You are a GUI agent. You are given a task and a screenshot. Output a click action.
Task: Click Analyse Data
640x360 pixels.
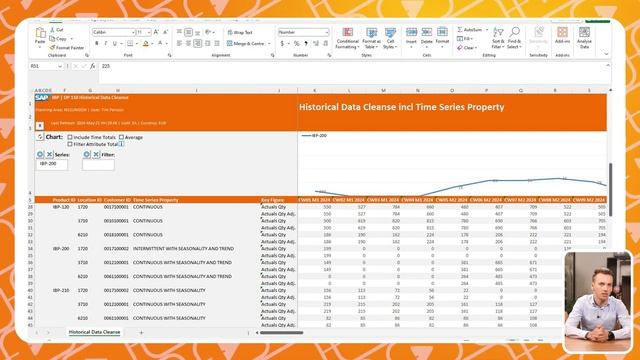pos(584,38)
